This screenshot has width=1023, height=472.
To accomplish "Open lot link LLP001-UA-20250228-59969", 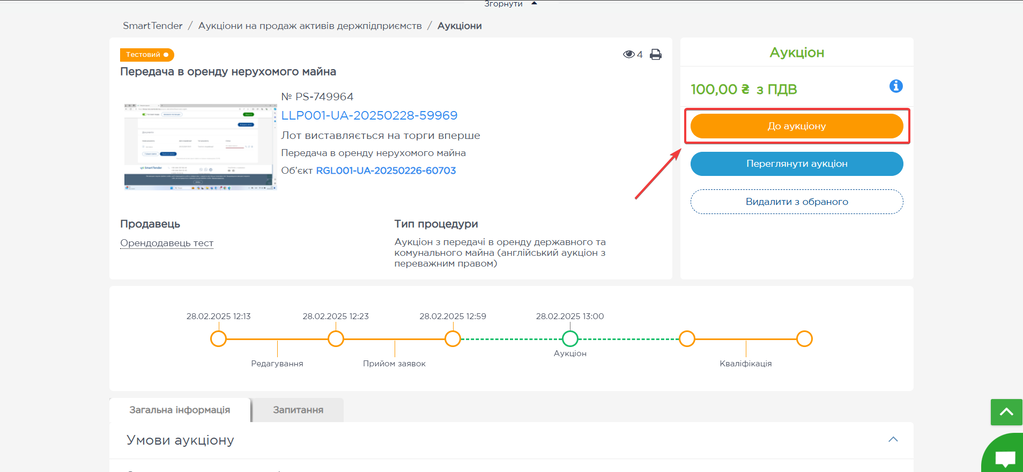I will [369, 116].
